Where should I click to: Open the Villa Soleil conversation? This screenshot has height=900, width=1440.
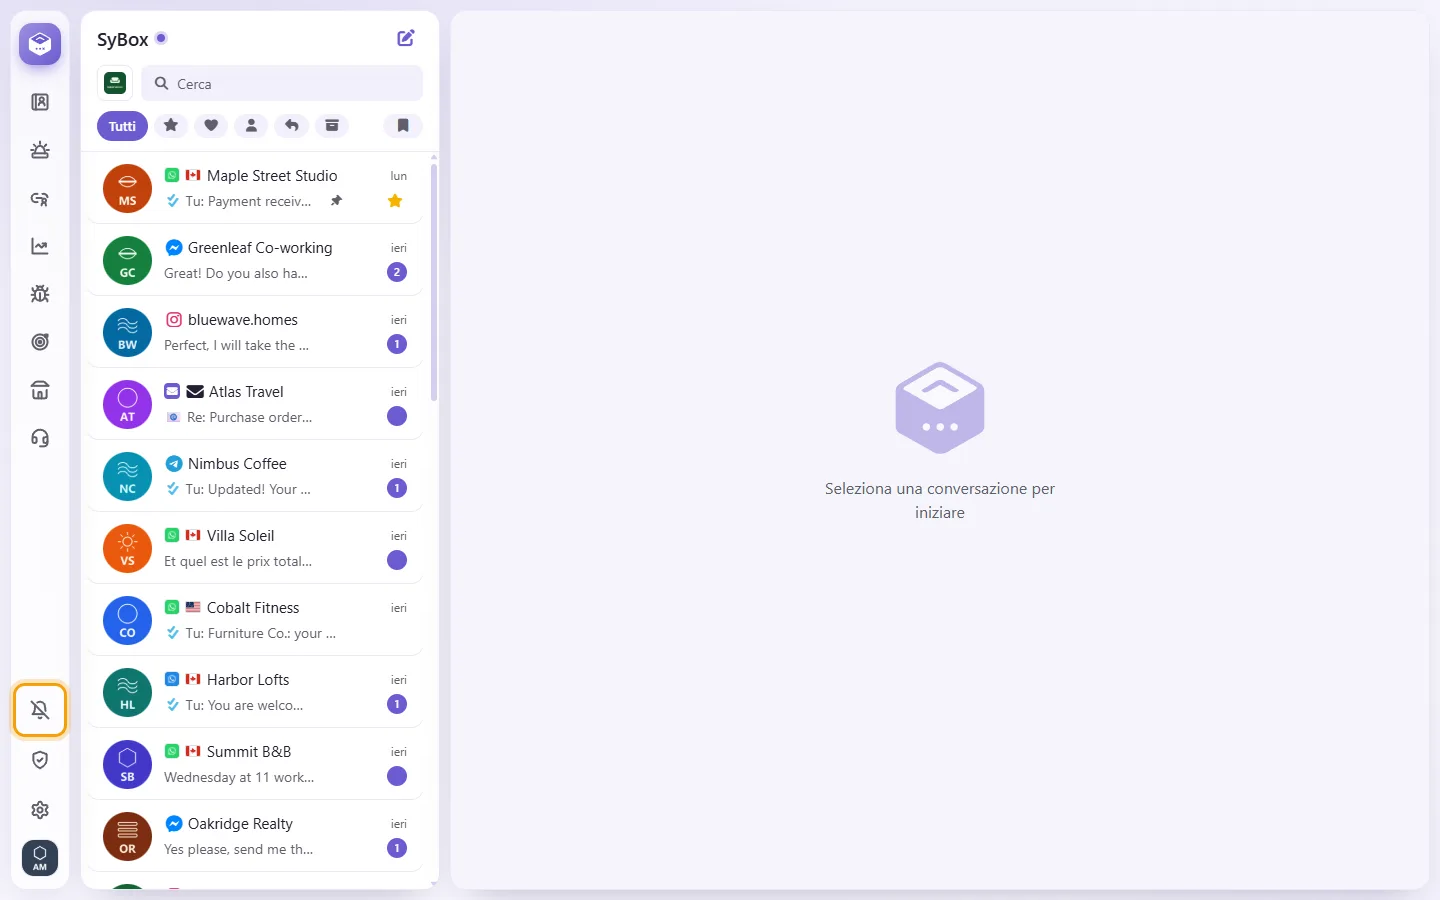[255, 548]
